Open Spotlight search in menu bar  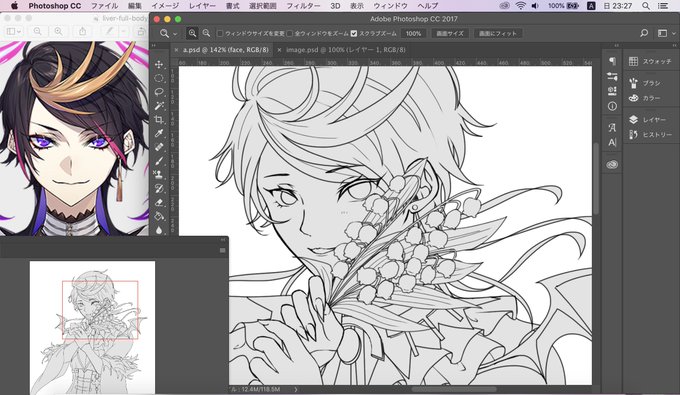tap(646, 6)
